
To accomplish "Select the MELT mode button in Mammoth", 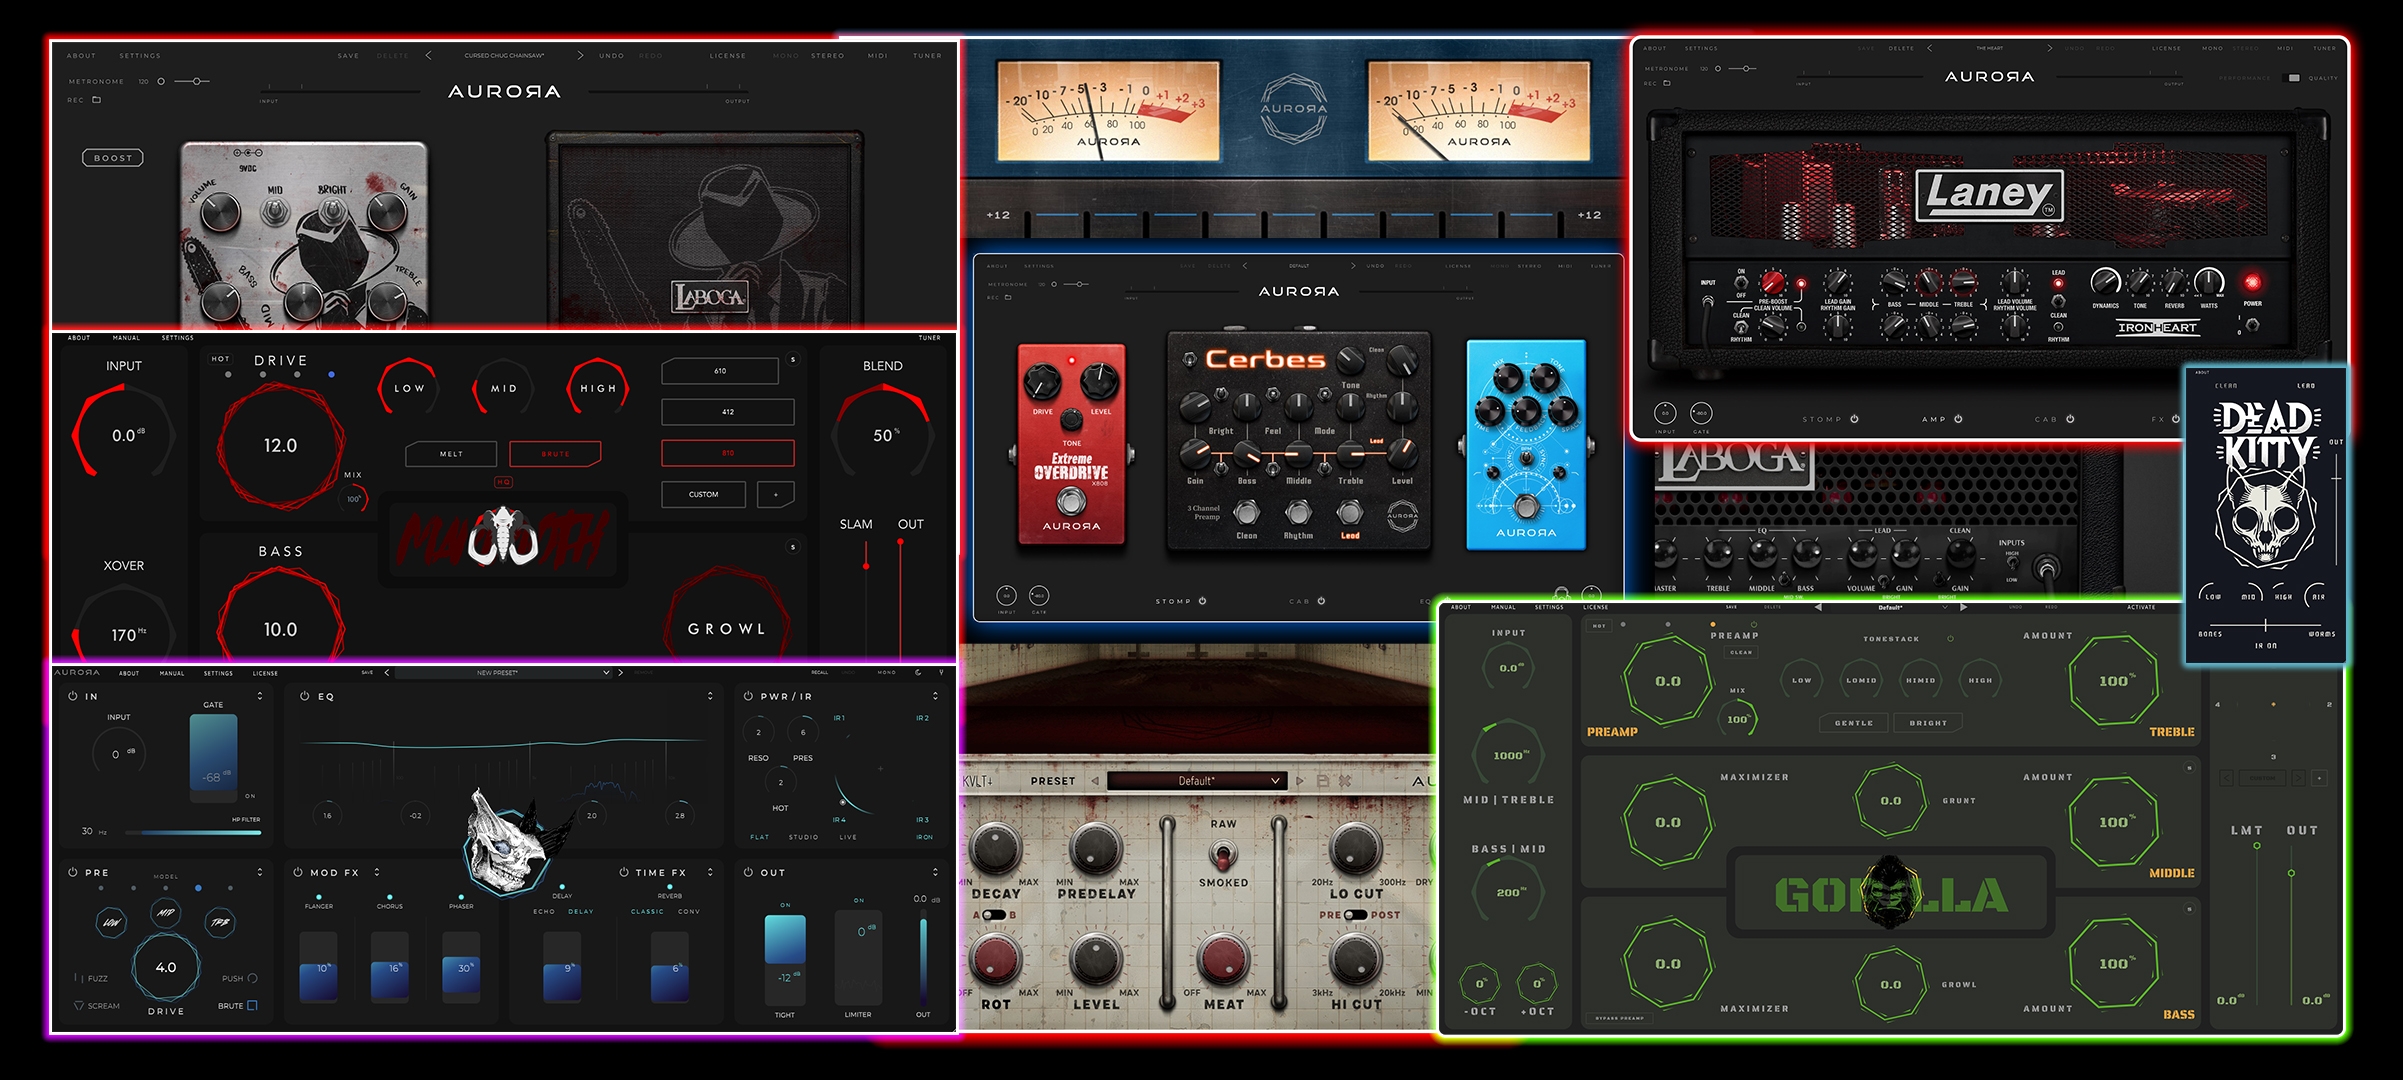I will click(451, 454).
